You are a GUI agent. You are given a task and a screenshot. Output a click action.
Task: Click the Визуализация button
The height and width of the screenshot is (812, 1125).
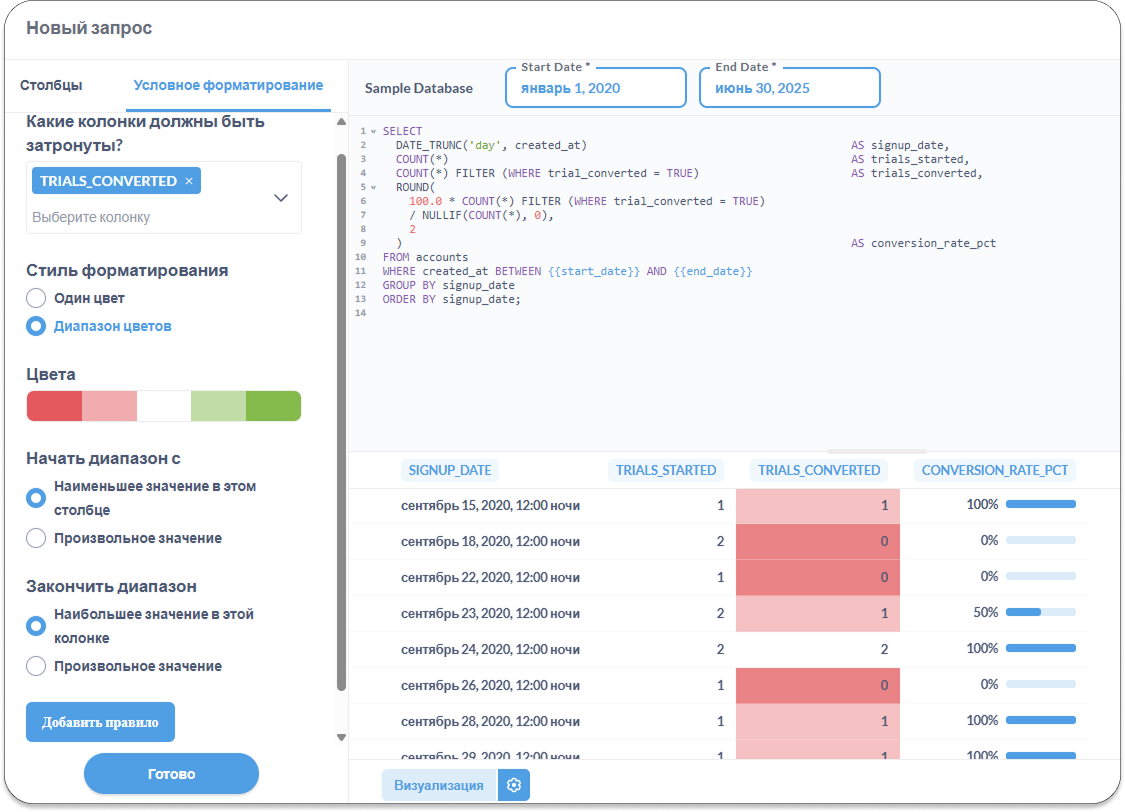(x=439, y=785)
